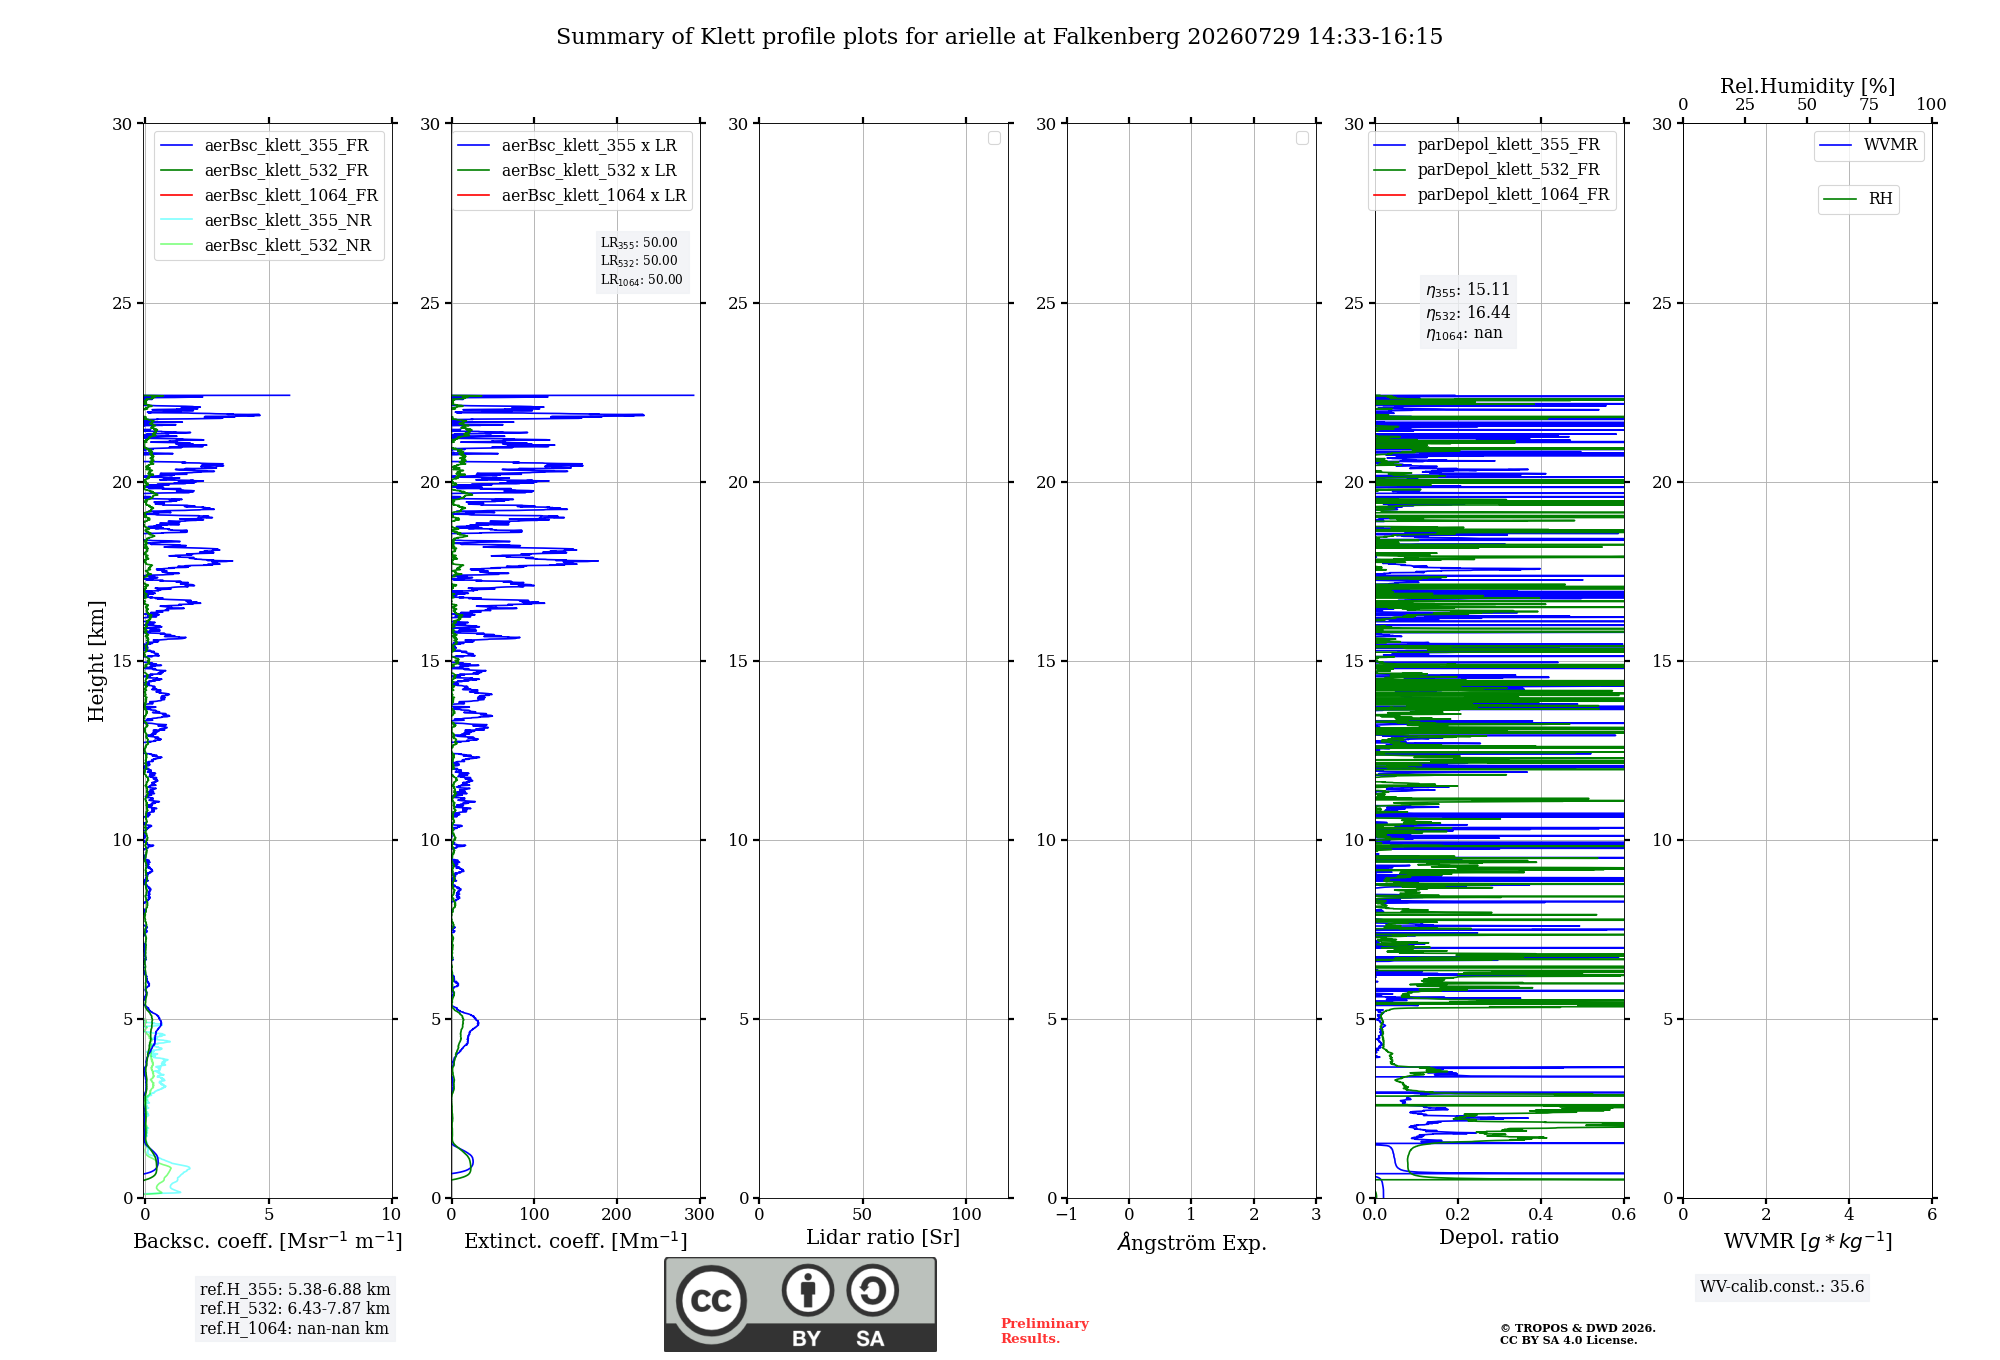Click the LR values annotation box
The width and height of the screenshot is (2000, 1360).
[x=642, y=261]
